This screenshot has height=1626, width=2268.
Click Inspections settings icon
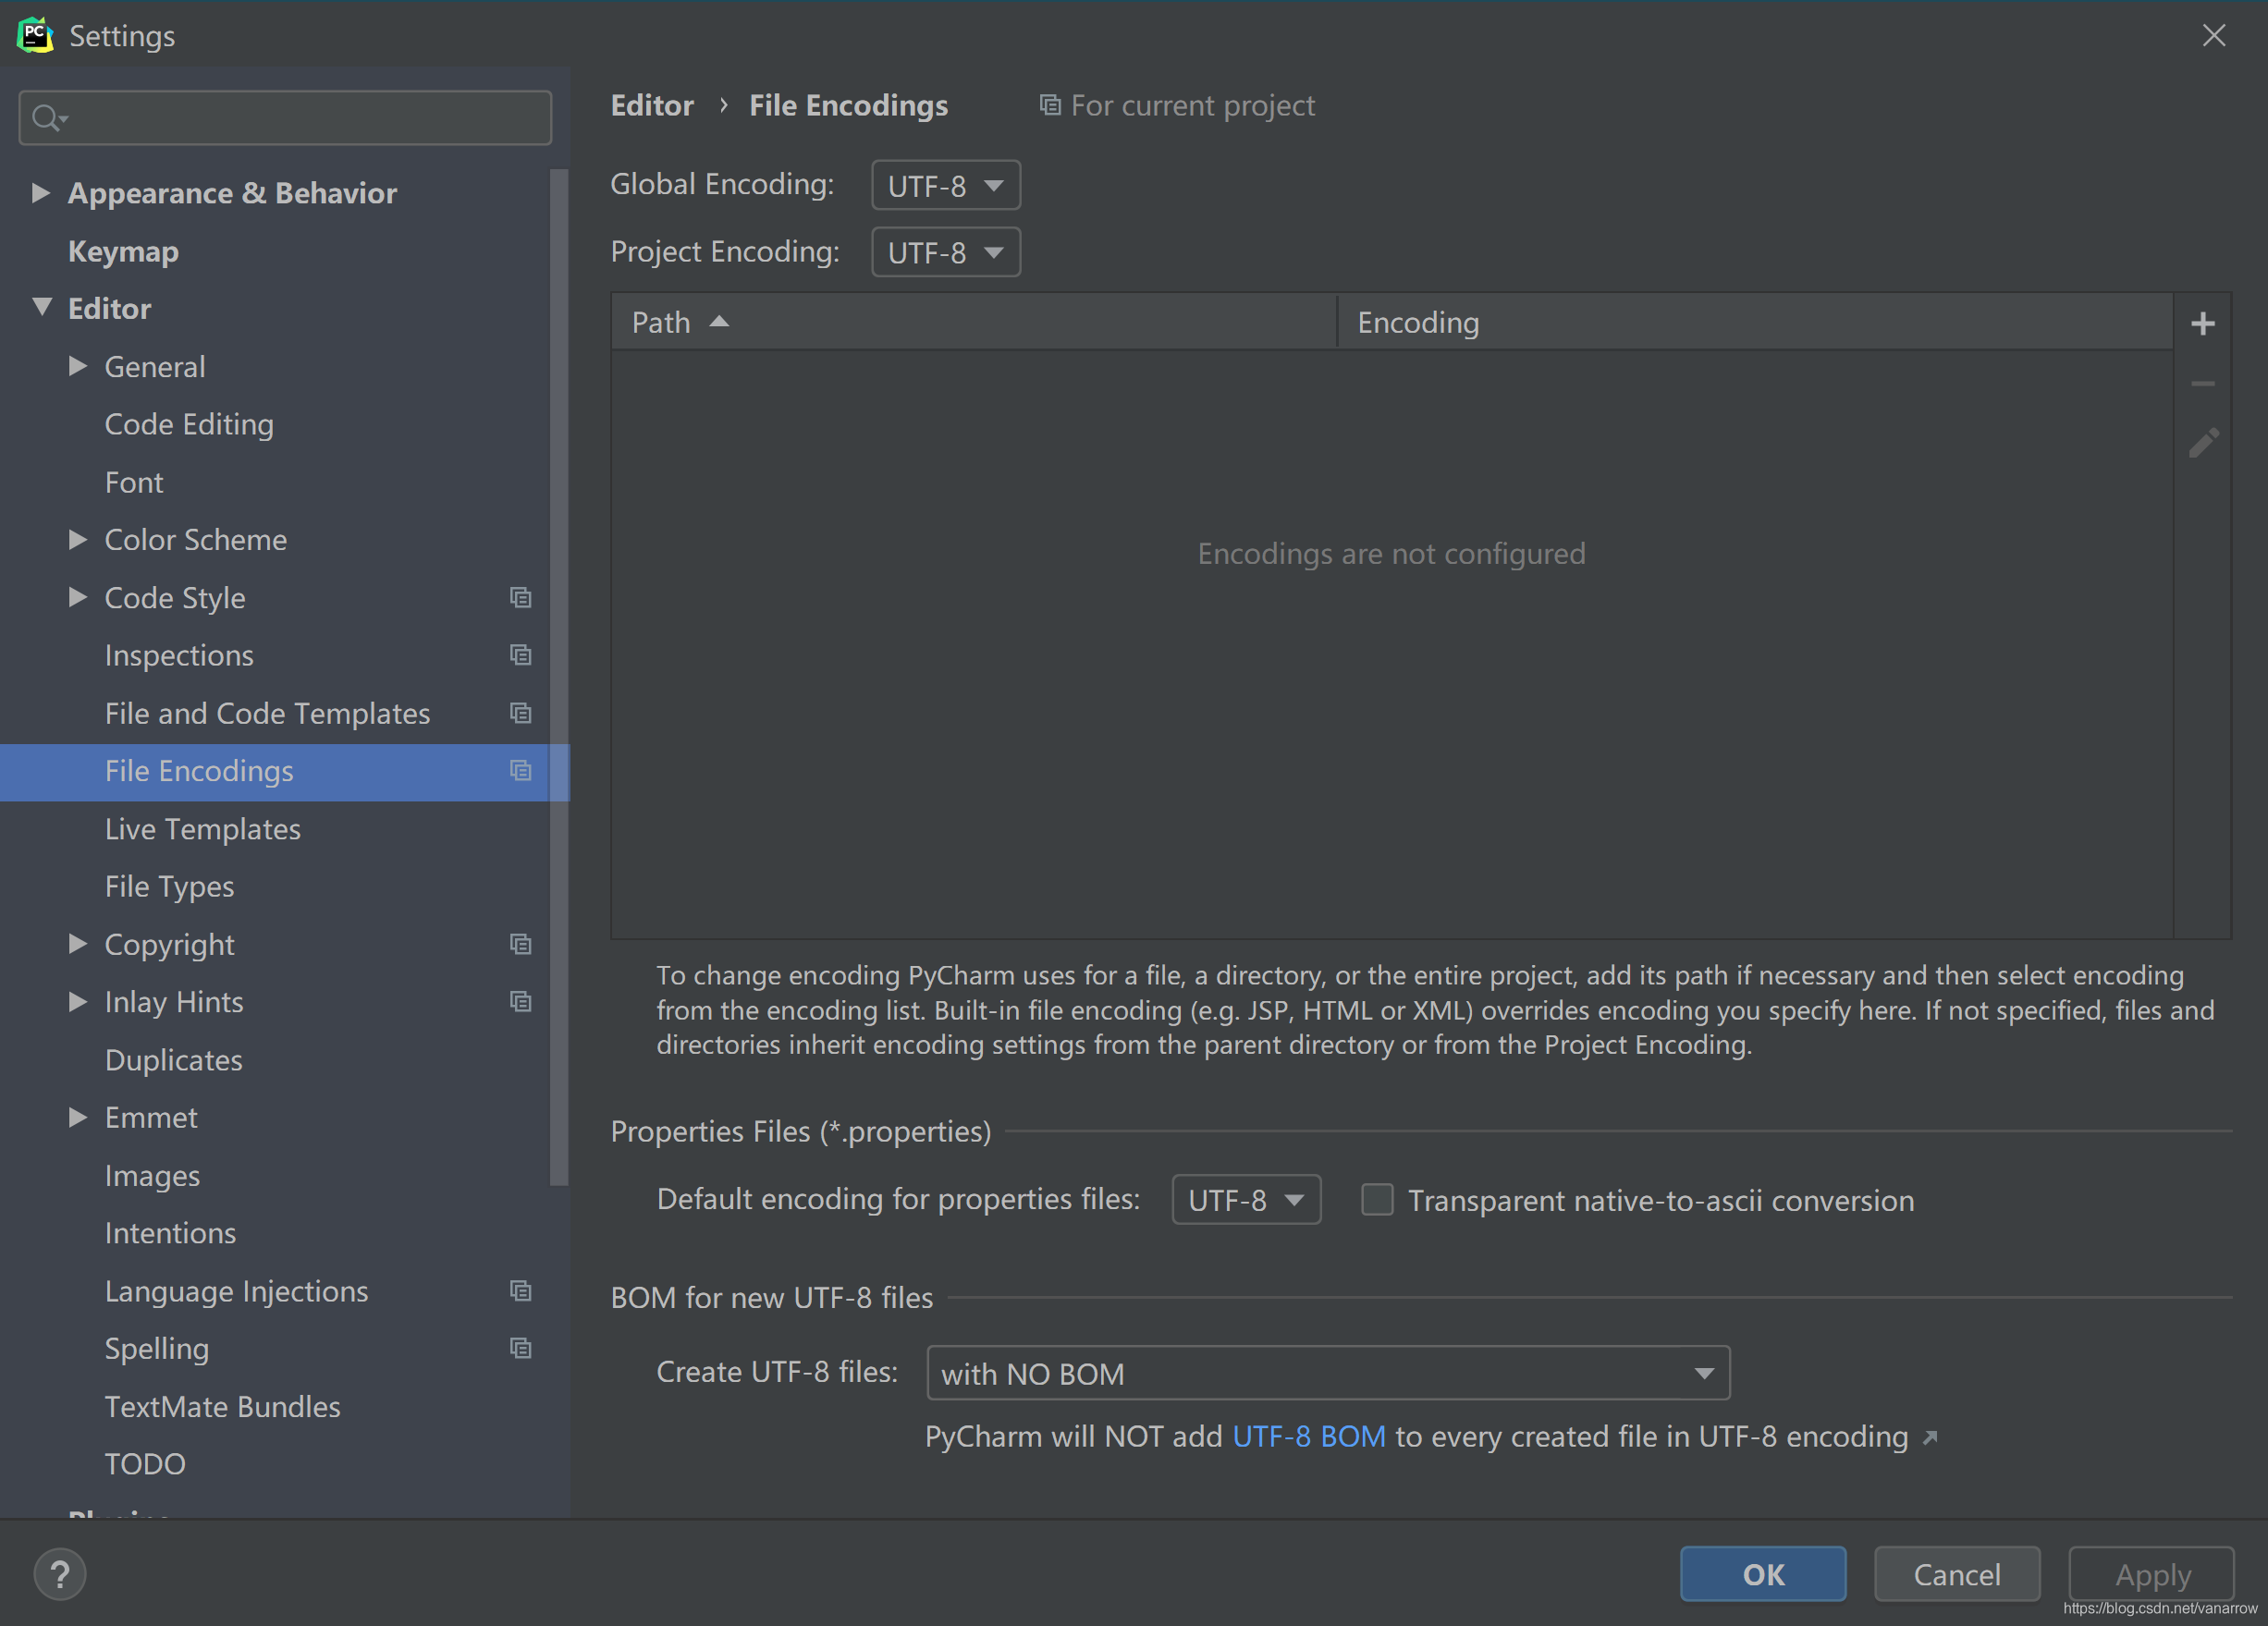(521, 653)
